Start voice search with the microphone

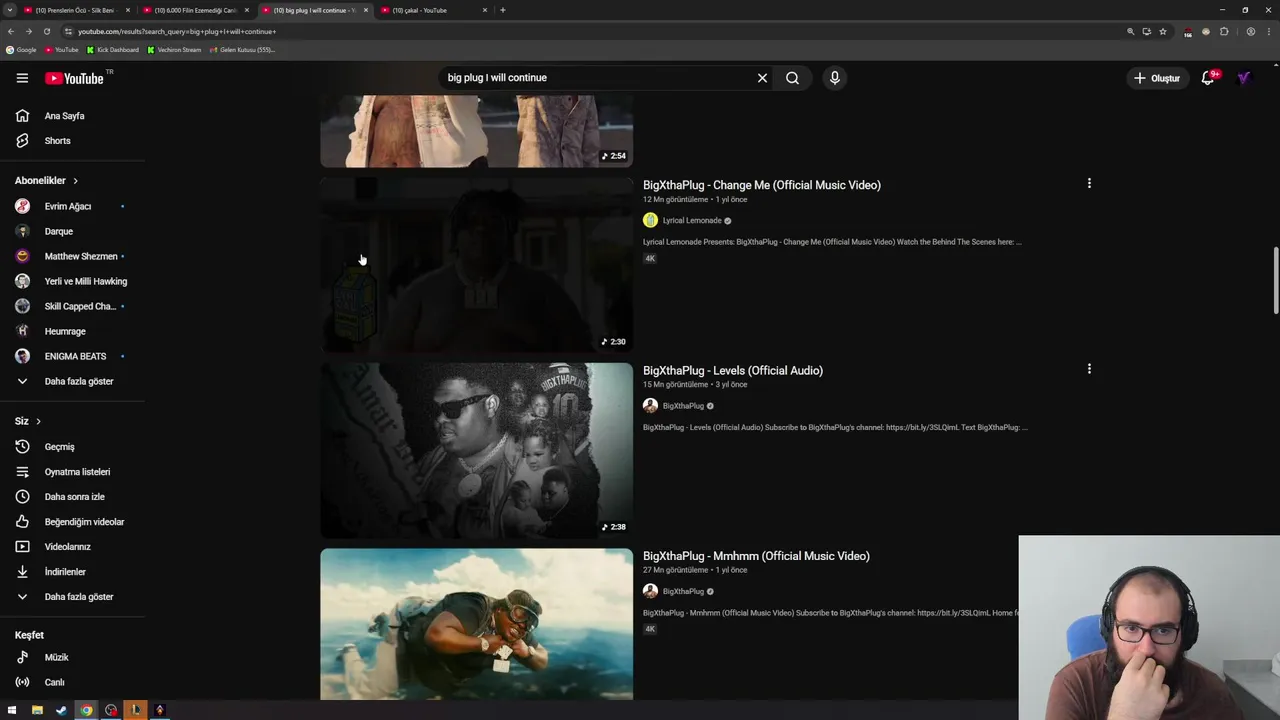click(x=835, y=78)
